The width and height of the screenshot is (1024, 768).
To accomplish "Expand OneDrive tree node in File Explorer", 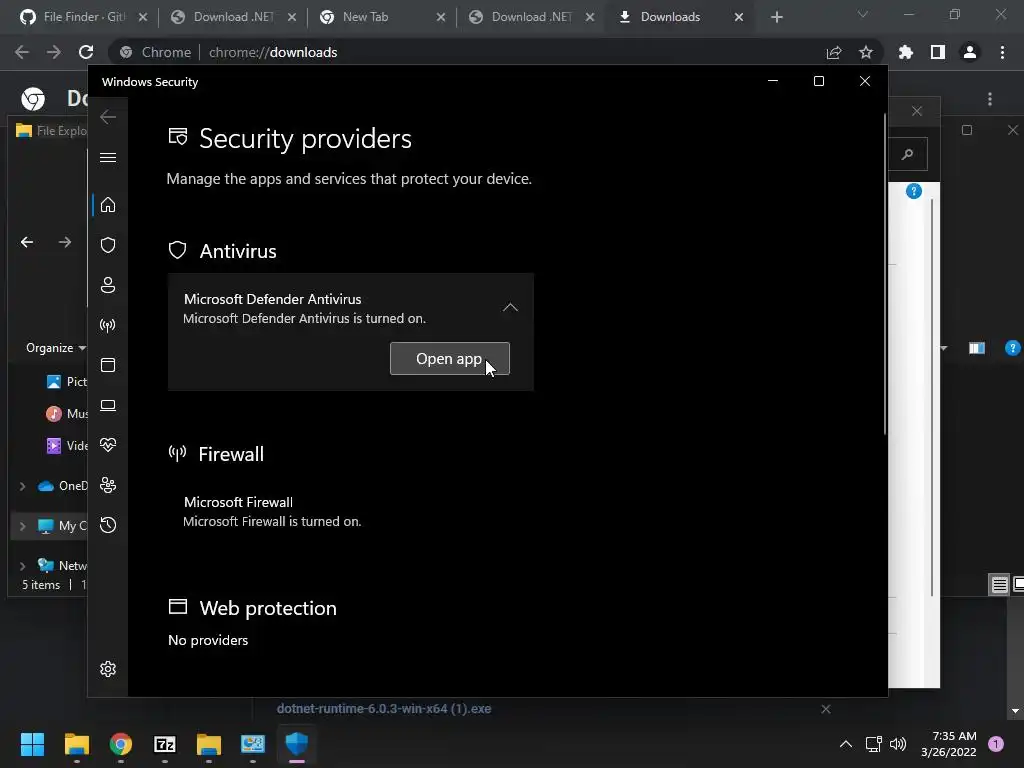I will click(22, 486).
